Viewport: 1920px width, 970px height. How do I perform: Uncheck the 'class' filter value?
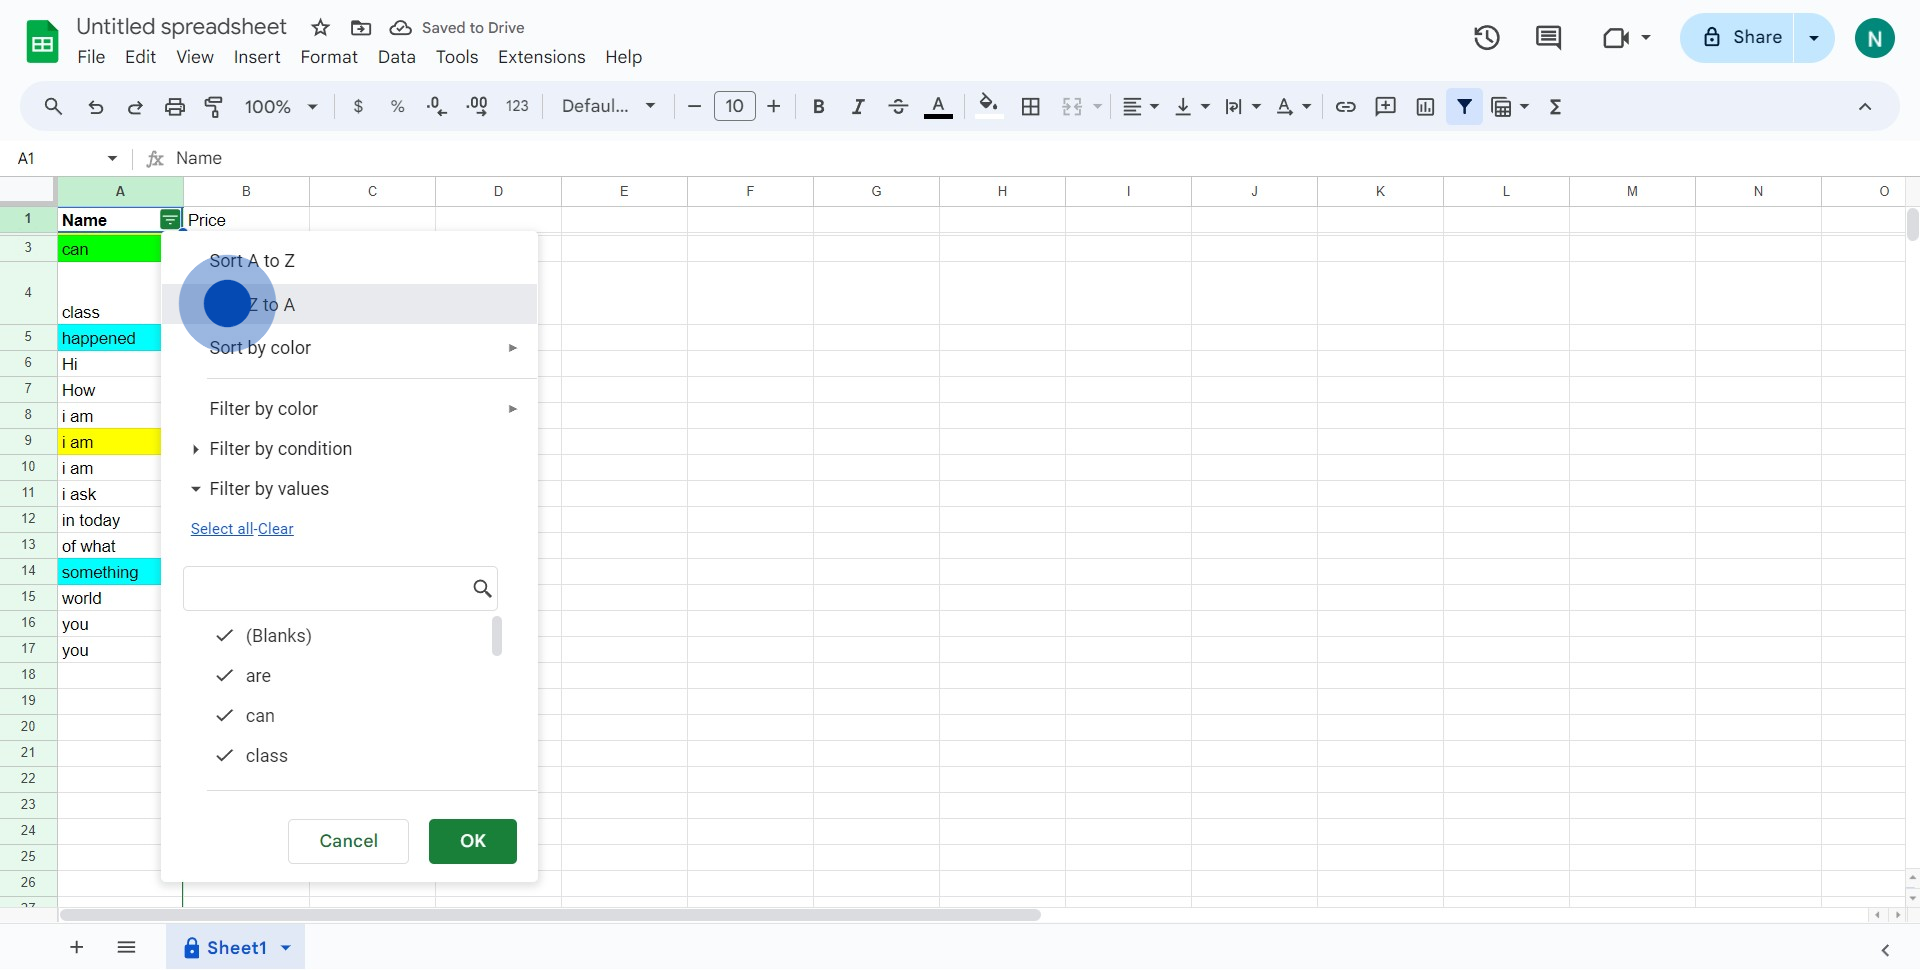point(225,756)
